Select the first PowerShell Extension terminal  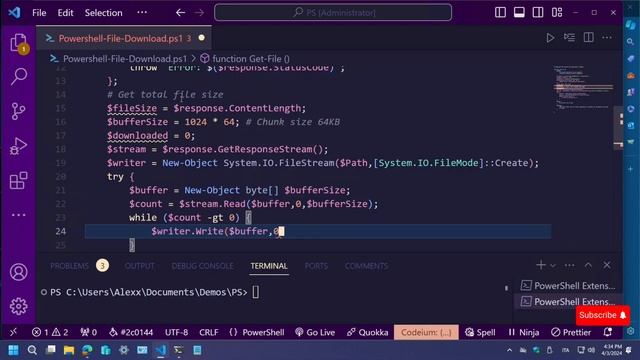click(568, 286)
